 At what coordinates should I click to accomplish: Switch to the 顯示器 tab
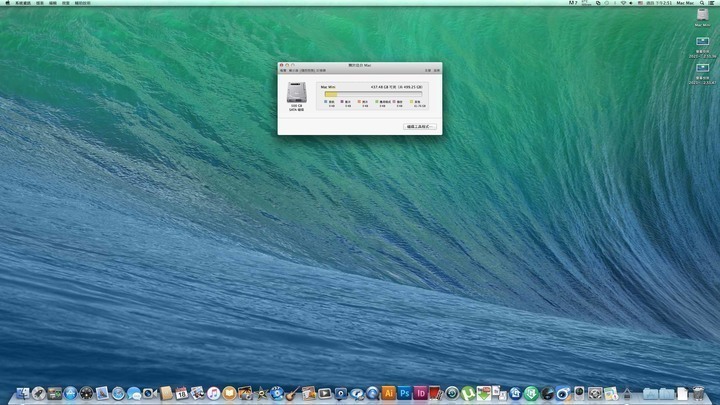(x=293, y=70)
